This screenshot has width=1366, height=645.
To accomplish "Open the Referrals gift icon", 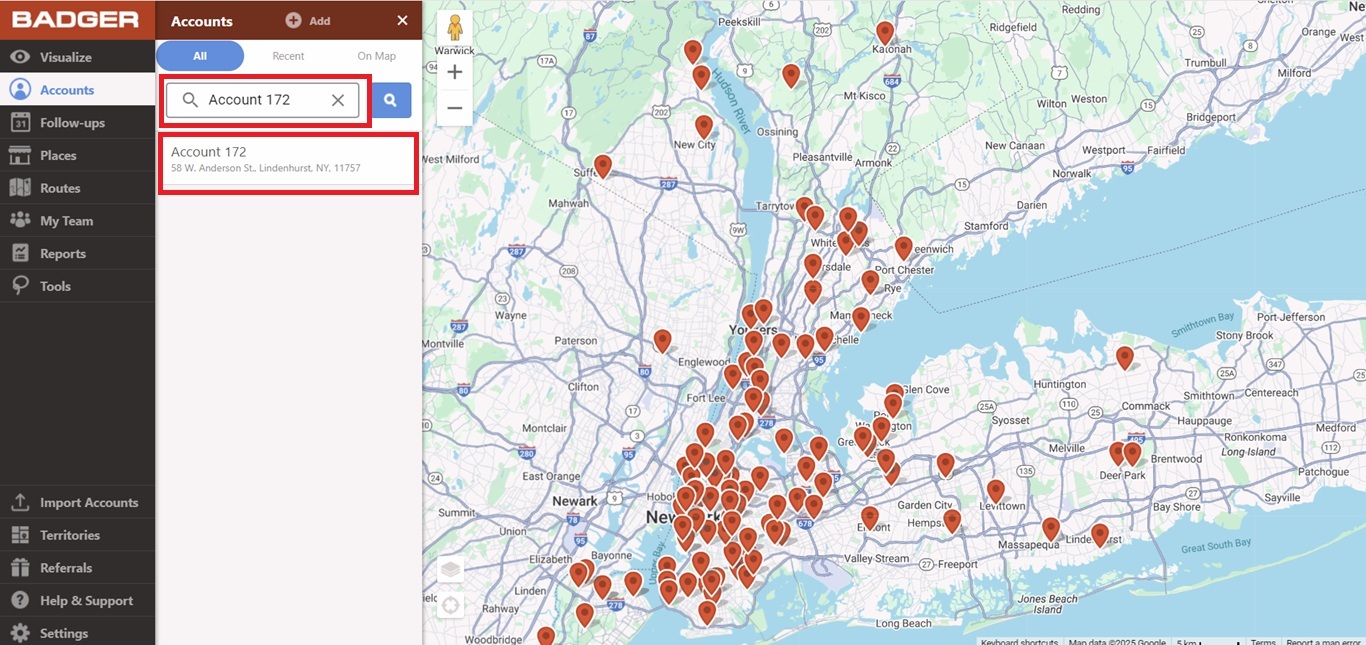I will 20,567.
